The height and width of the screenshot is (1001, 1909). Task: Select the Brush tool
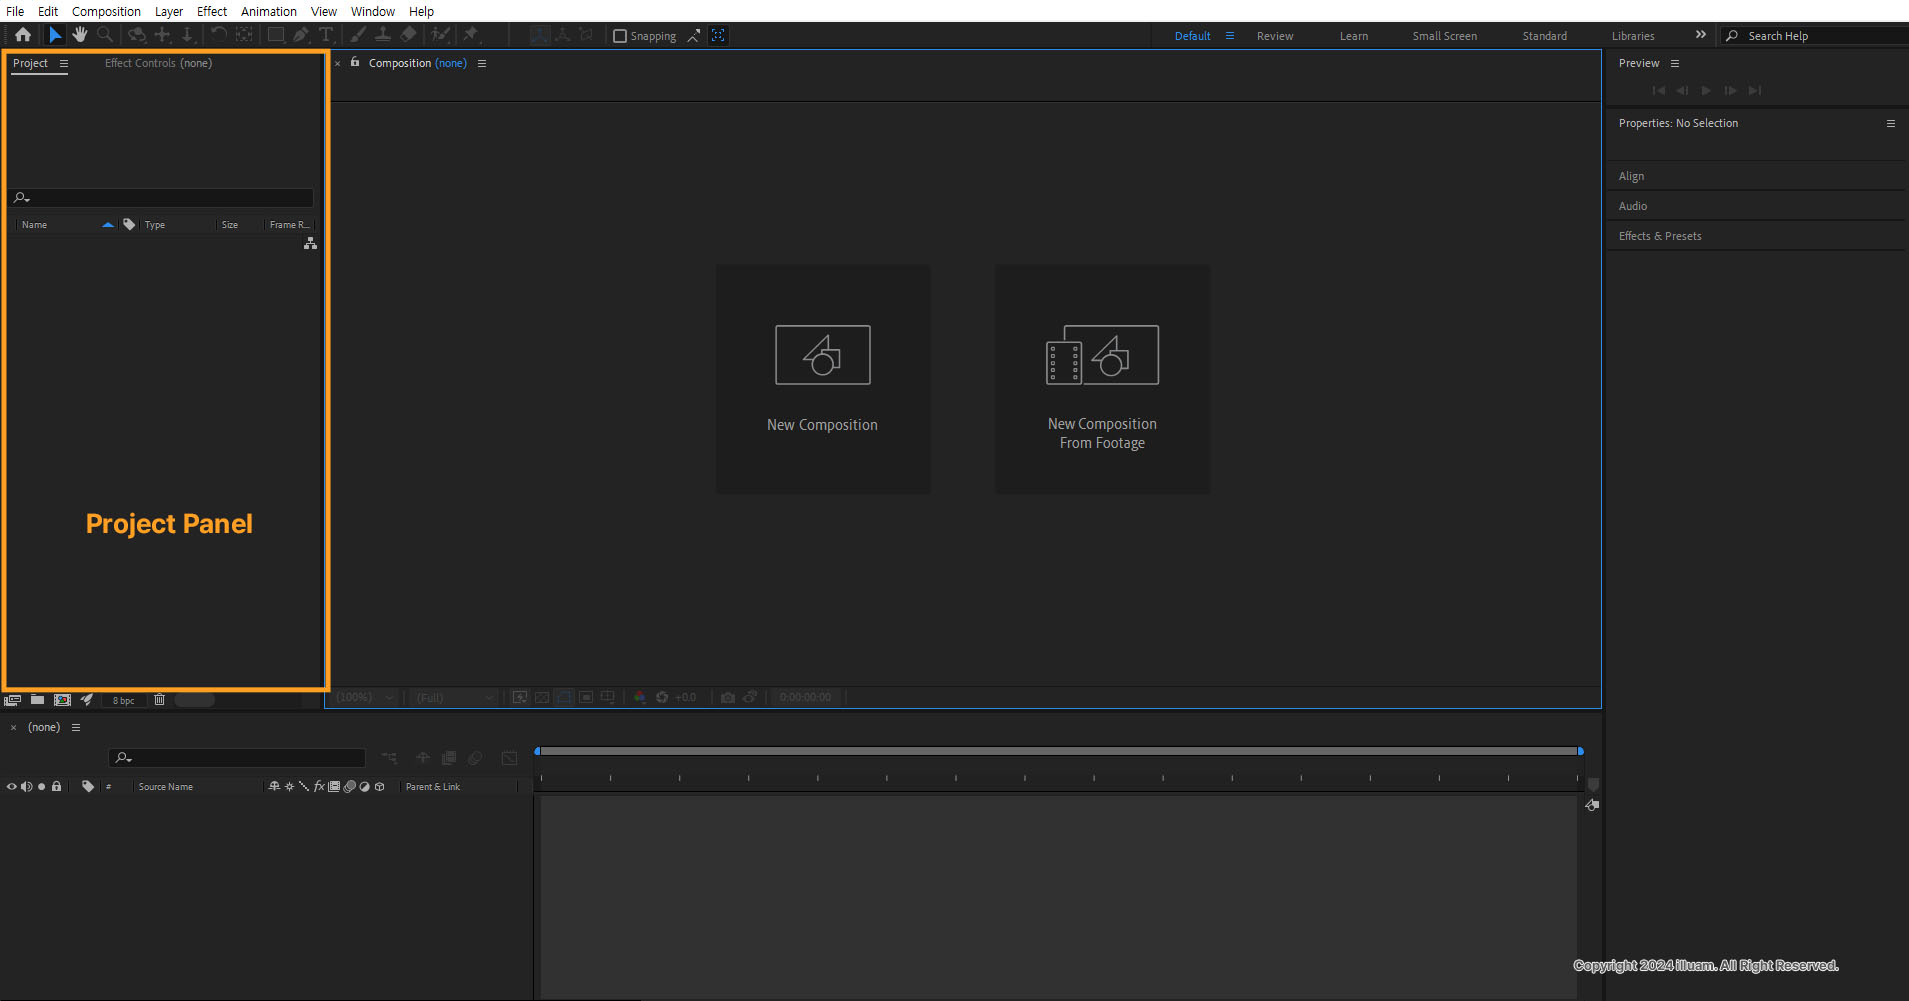(358, 35)
